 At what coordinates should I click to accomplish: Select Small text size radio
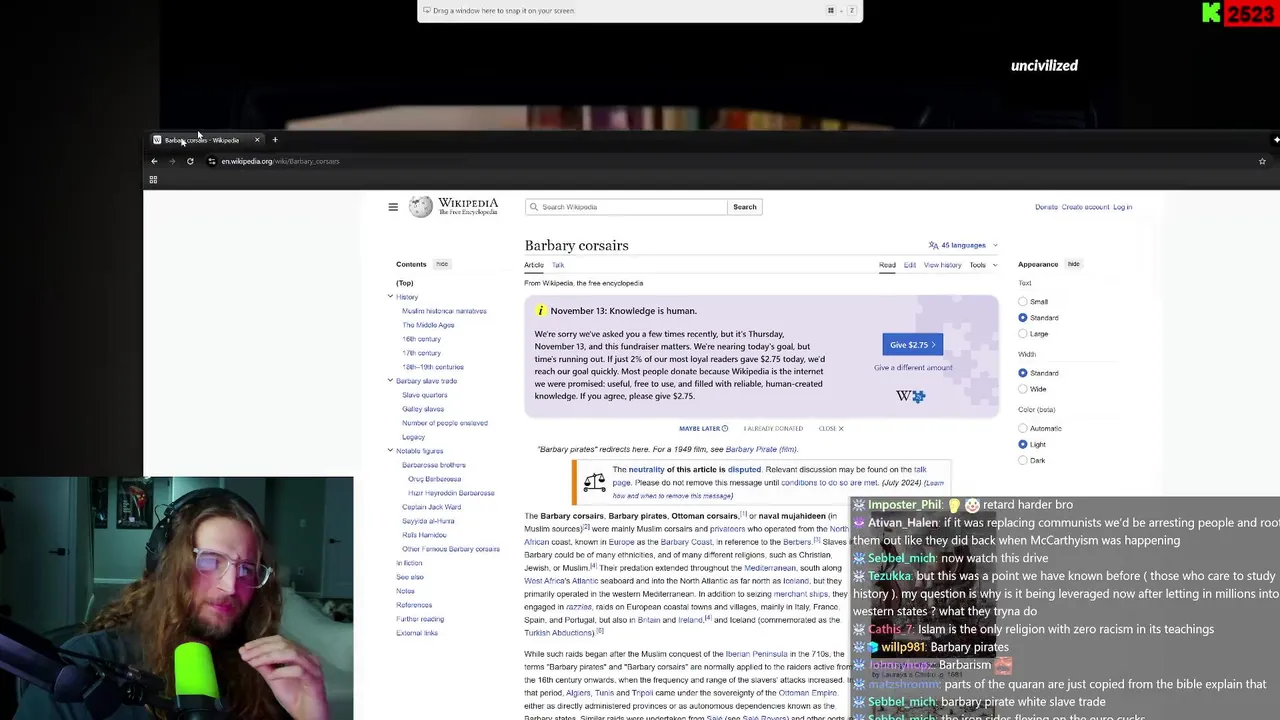tap(1022, 302)
